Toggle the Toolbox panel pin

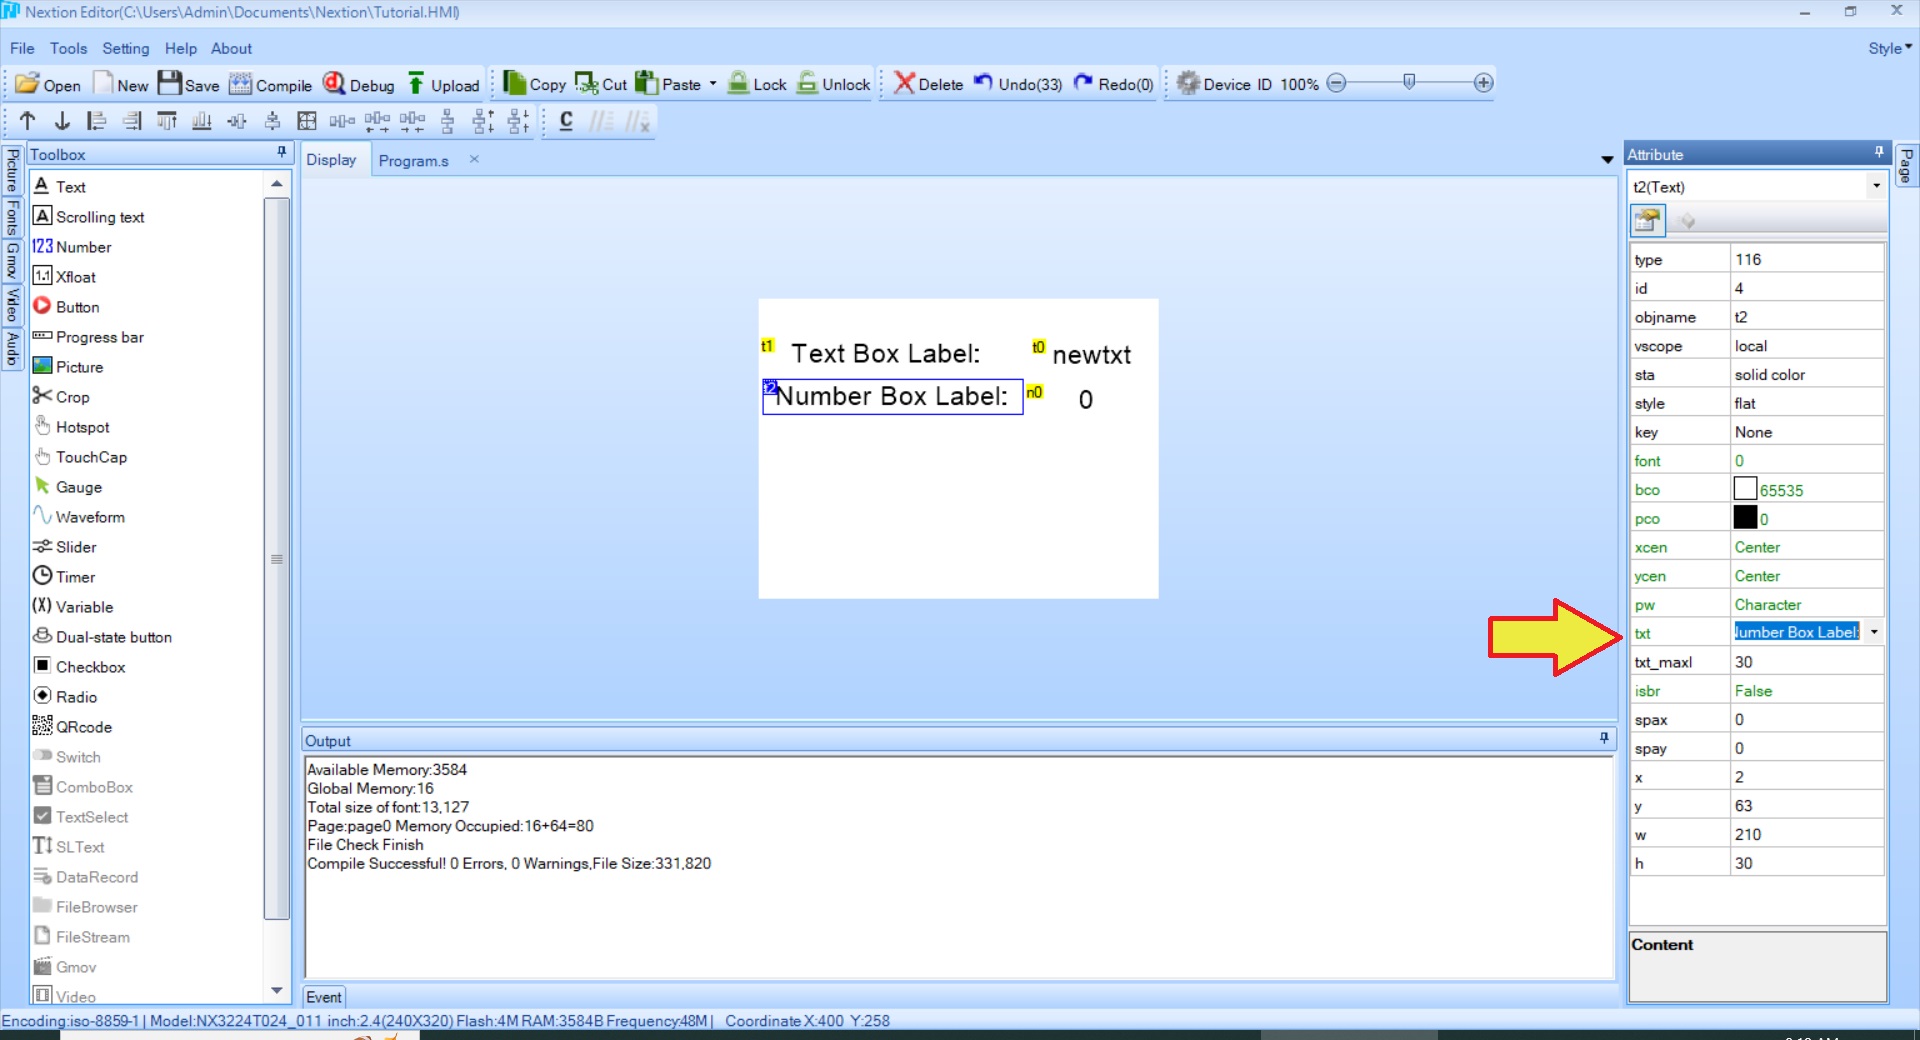(x=281, y=153)
